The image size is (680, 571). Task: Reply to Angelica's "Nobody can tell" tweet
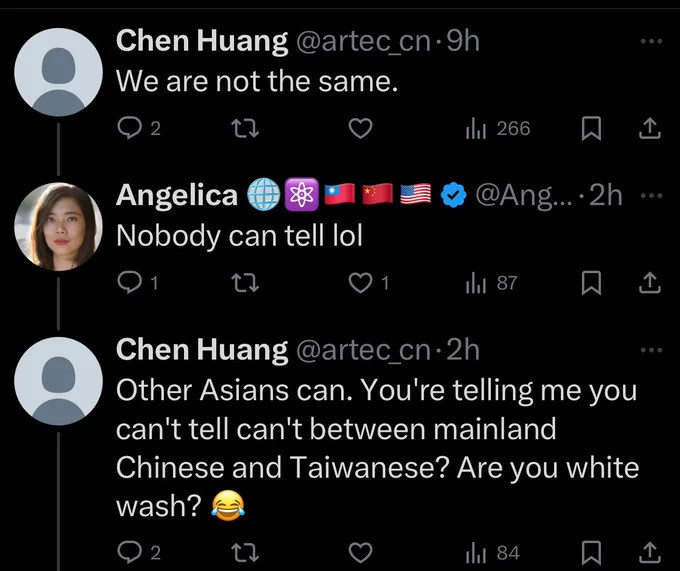pos(131,283)
